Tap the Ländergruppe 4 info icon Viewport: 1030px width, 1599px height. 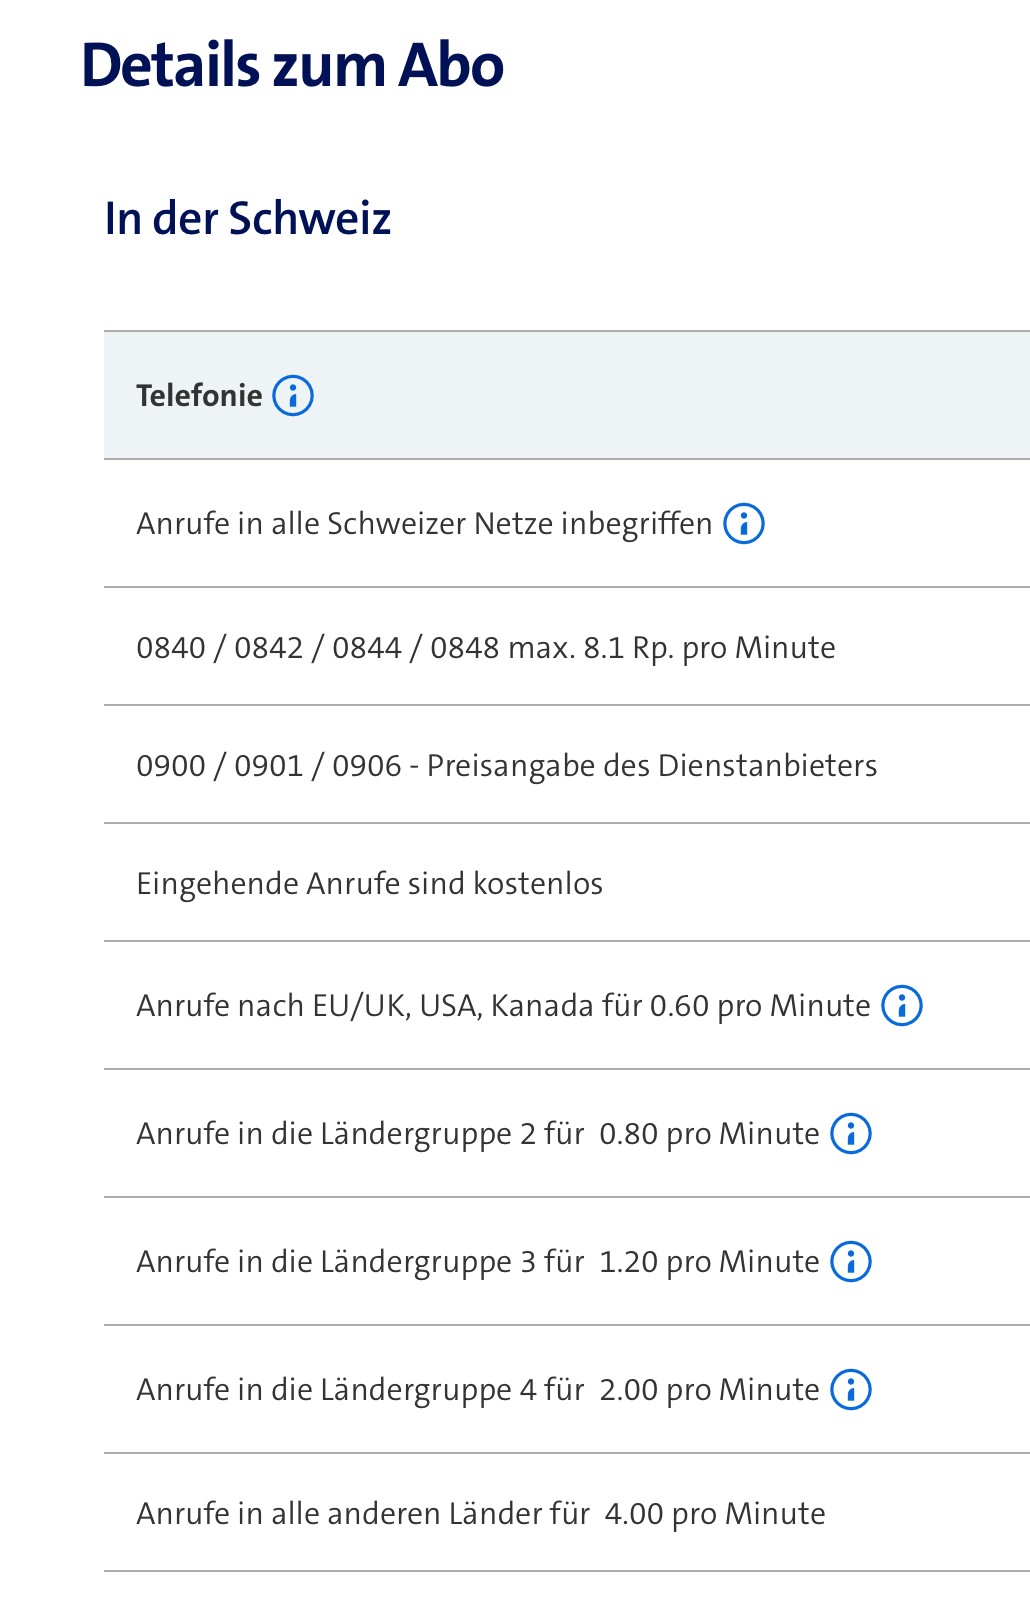tap(852, 1389)
